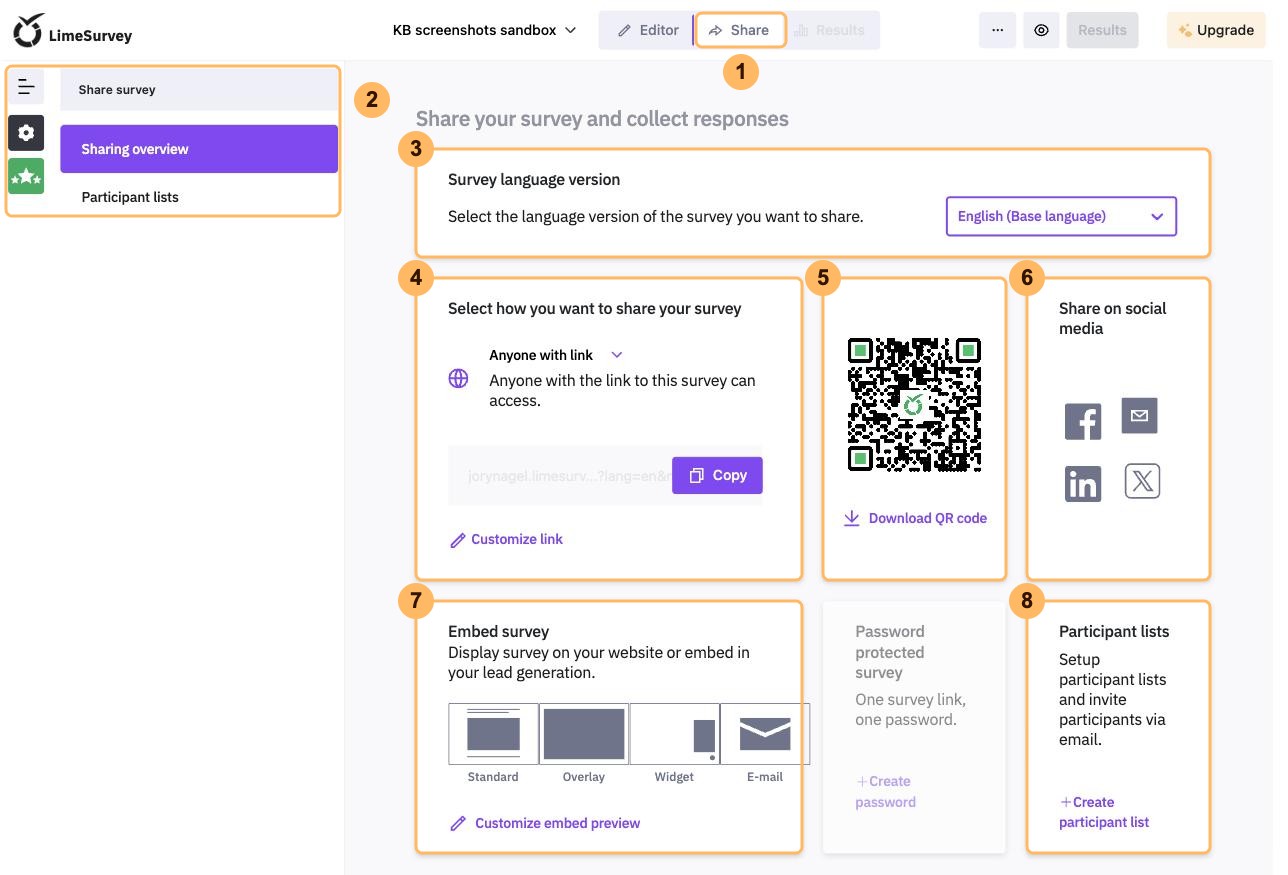
Task: Click the 'Share on social media' title
Action: [x=1113, y=318]
